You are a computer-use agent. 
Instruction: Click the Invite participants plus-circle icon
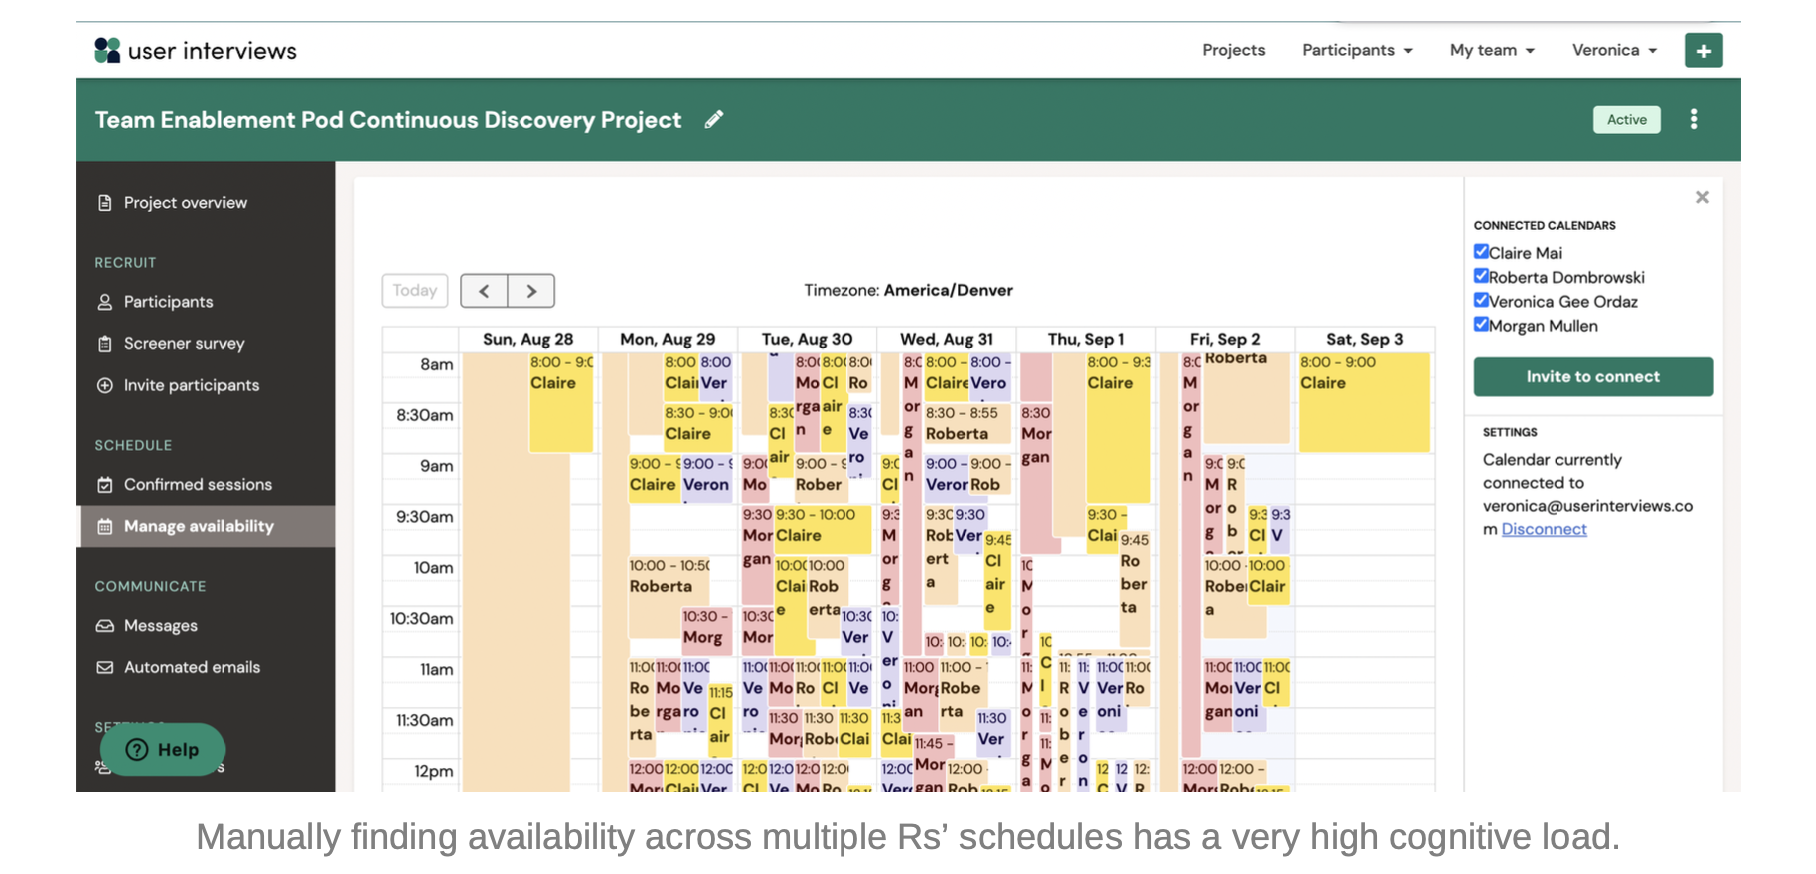(x=105, y=385)
